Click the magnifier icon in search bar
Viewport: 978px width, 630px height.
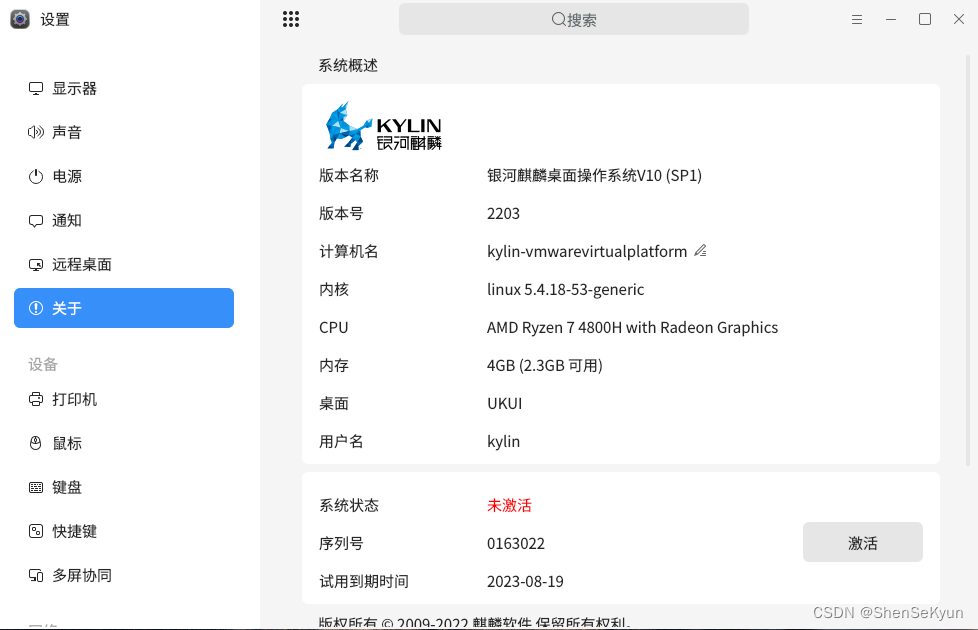pos(558,19)
